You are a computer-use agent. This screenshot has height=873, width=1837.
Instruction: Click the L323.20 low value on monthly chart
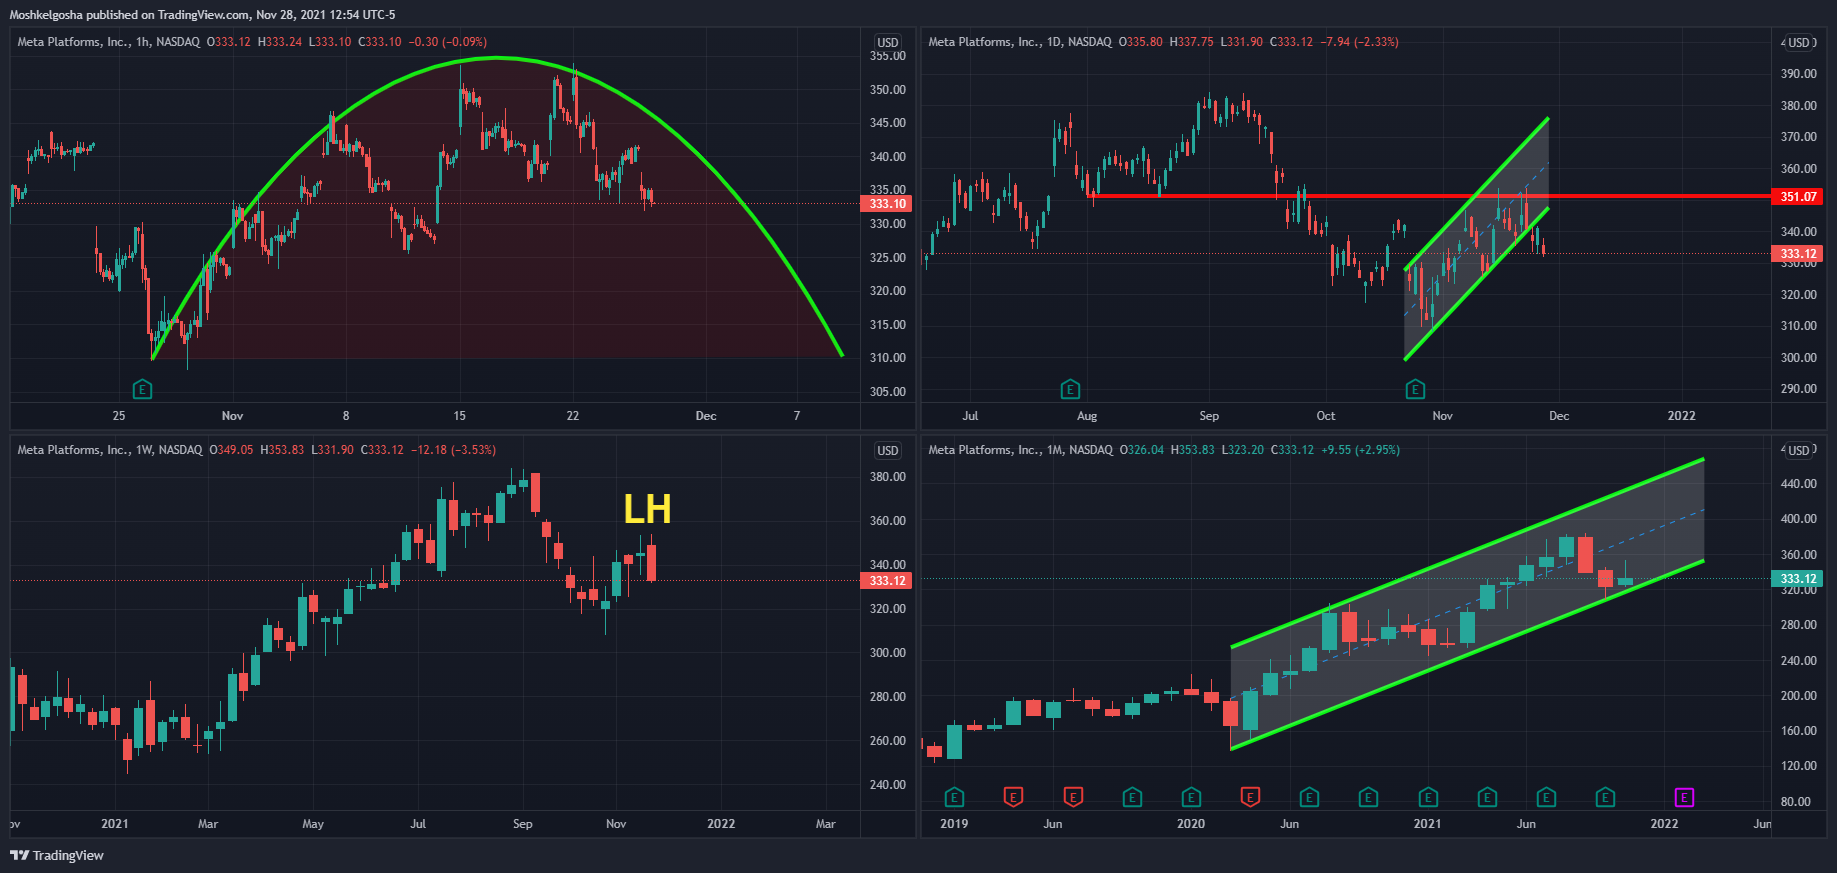(1242, 450)
